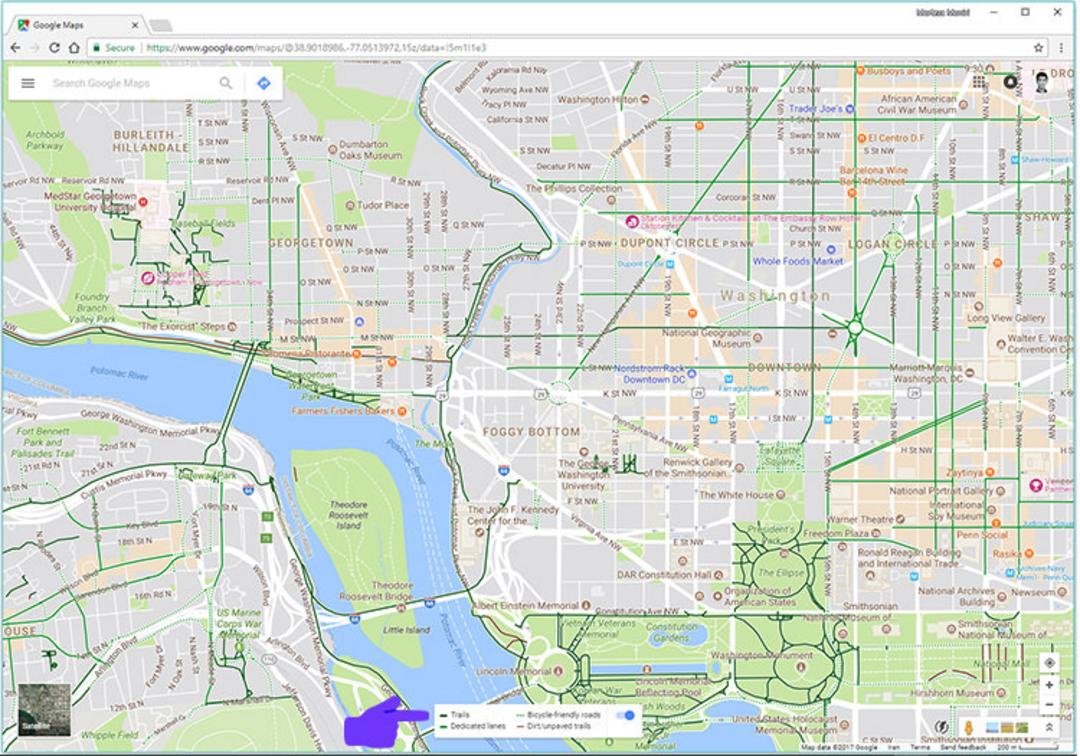This screenshot has height=756, width=1080.
Task: Click the FOGGY BOTTOM neighborhood label
Action: pyautogui.click(x=531, y=432)
